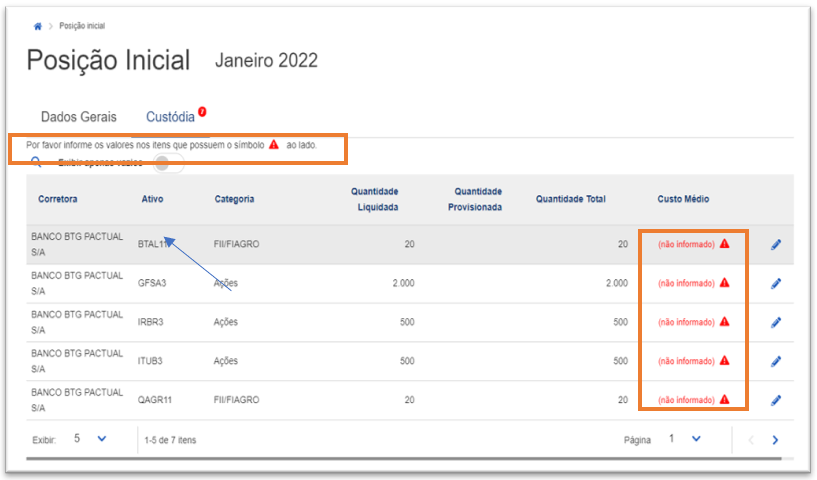
Task: Edit the GFSA3 row with pencil icon
Action: point(776,284)
